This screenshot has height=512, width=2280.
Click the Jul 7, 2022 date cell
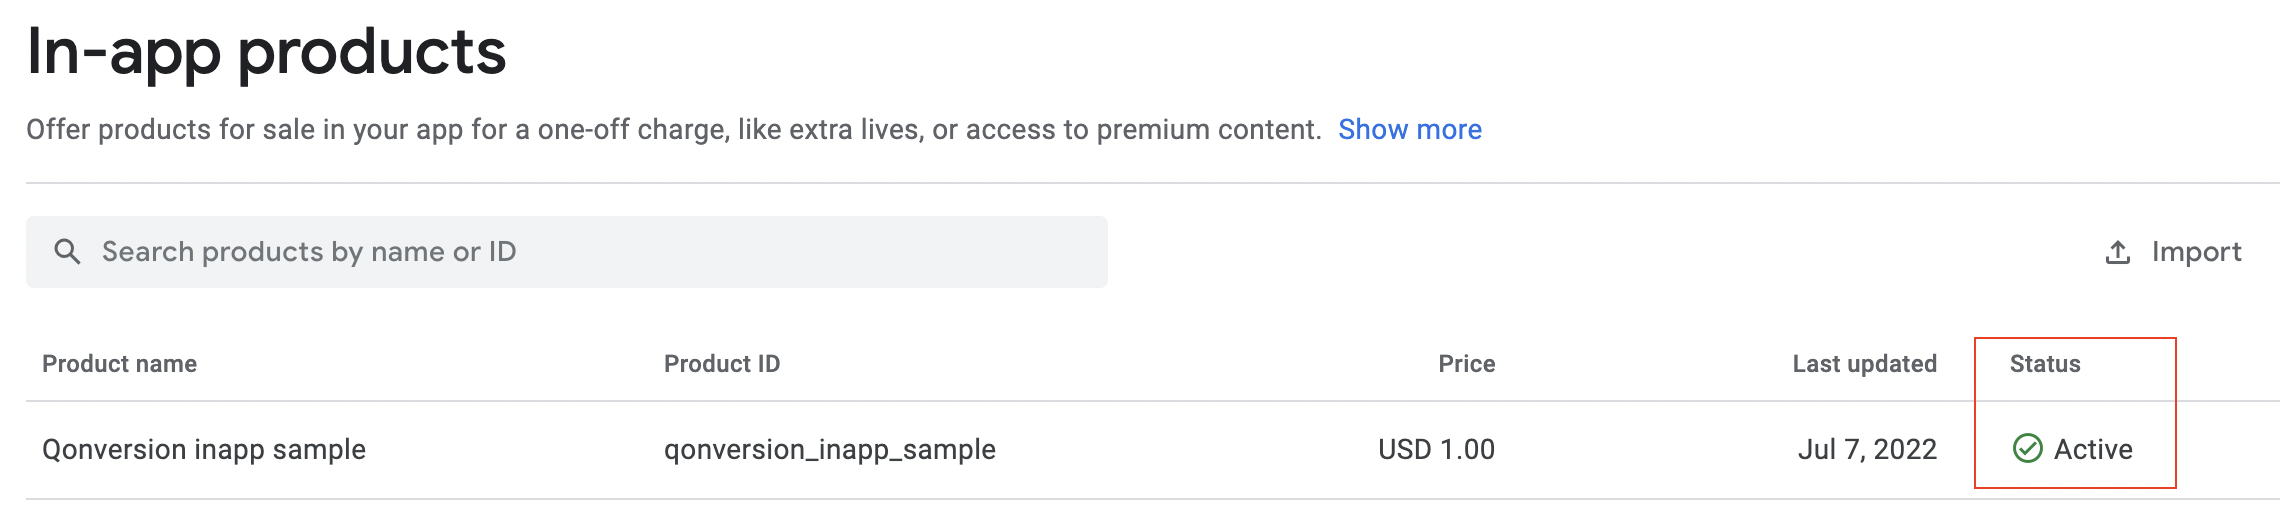coord(1867,450)
